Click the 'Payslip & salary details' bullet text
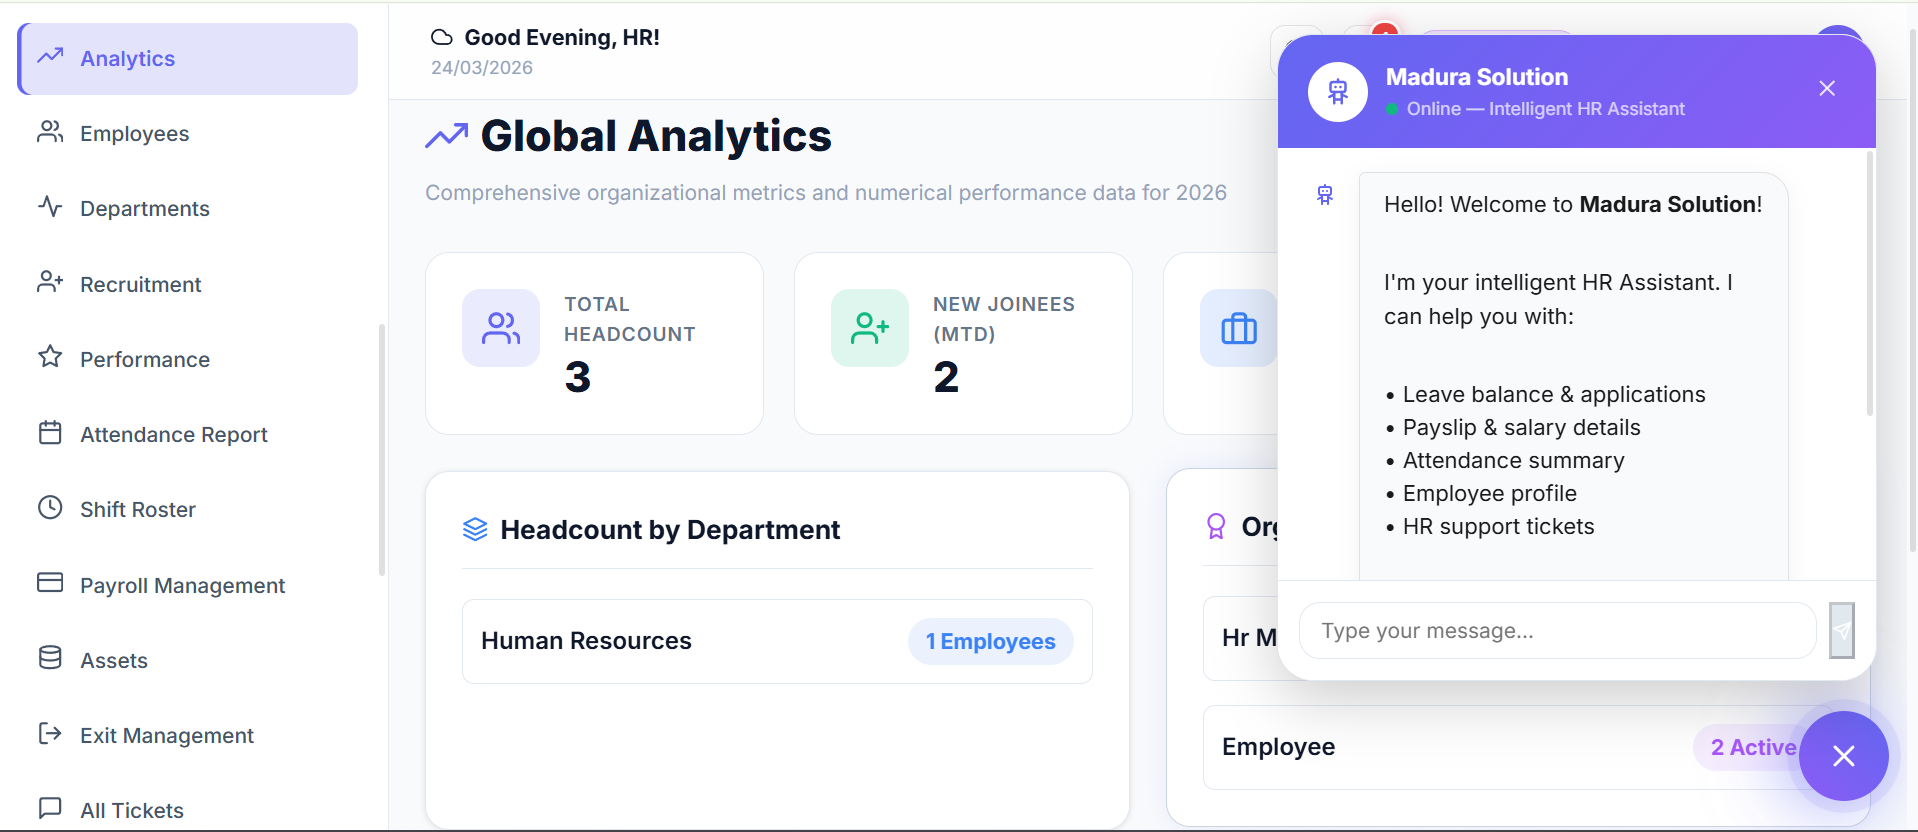Screen dimensions: 1918x832 tap(1521, 428)
